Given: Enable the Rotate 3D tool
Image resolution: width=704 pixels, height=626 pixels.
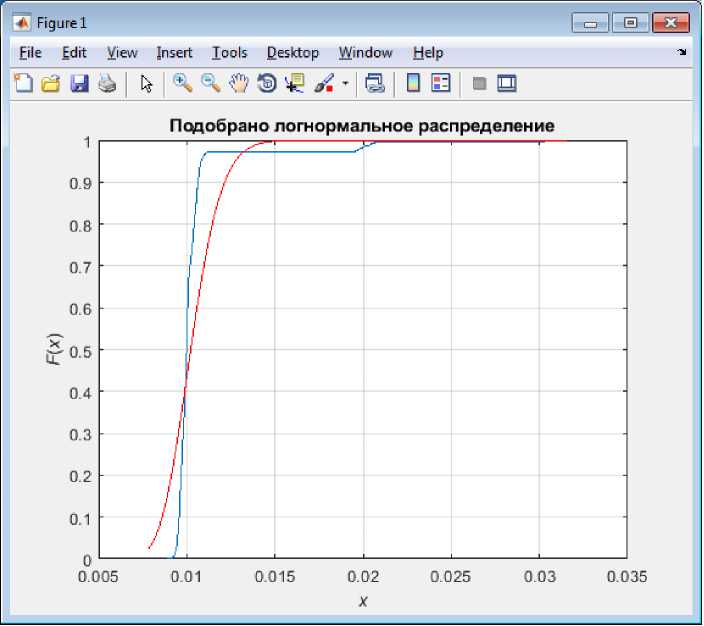Looking at the screenshot, I should point(266,84).
